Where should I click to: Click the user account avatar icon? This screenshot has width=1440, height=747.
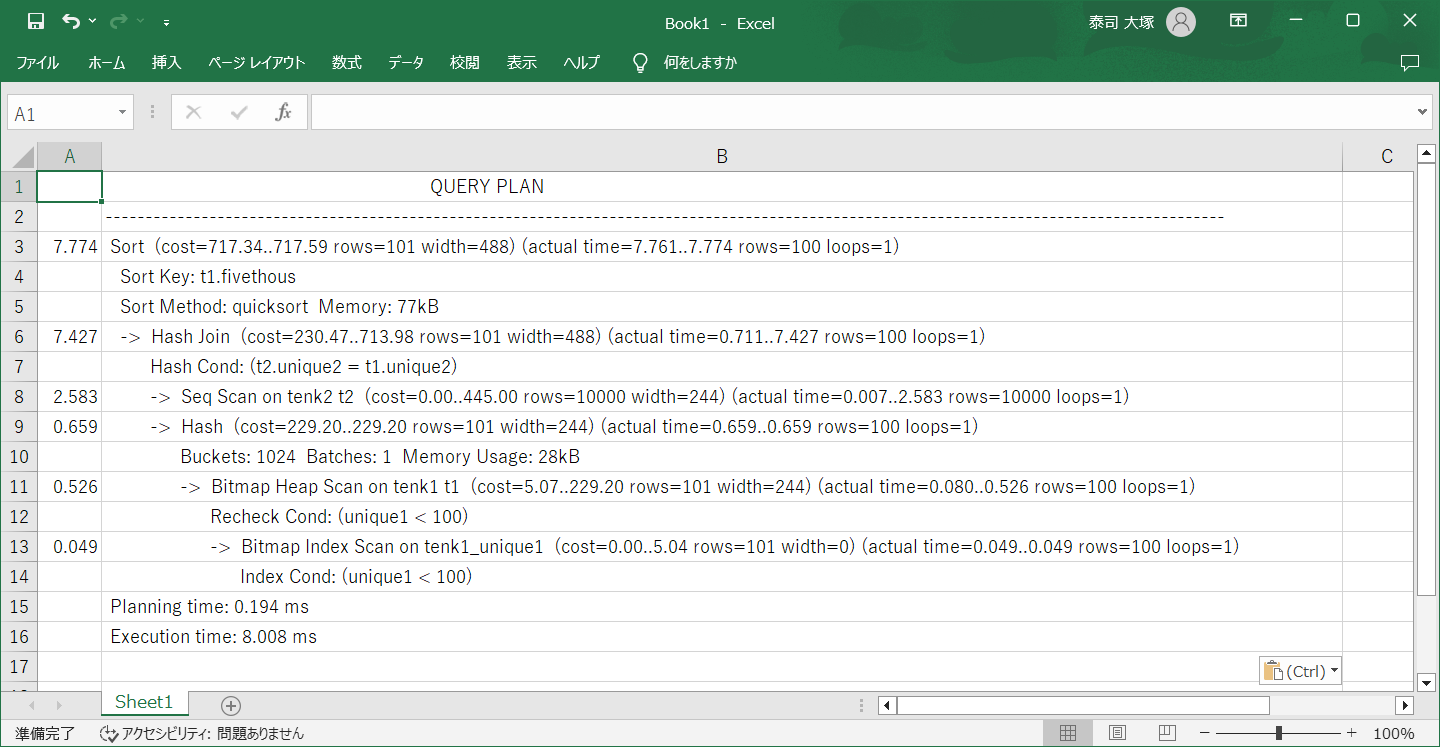coord(1181,22)
